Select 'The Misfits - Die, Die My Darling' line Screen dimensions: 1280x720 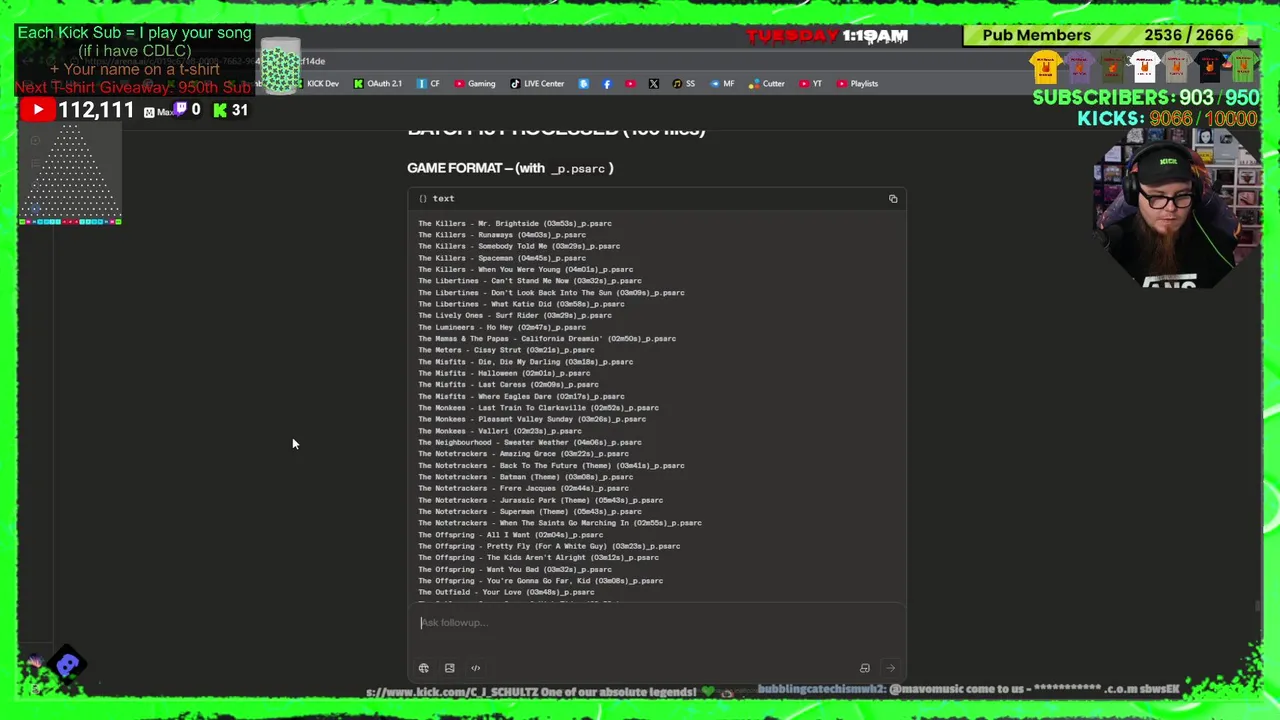pos(526,362)
